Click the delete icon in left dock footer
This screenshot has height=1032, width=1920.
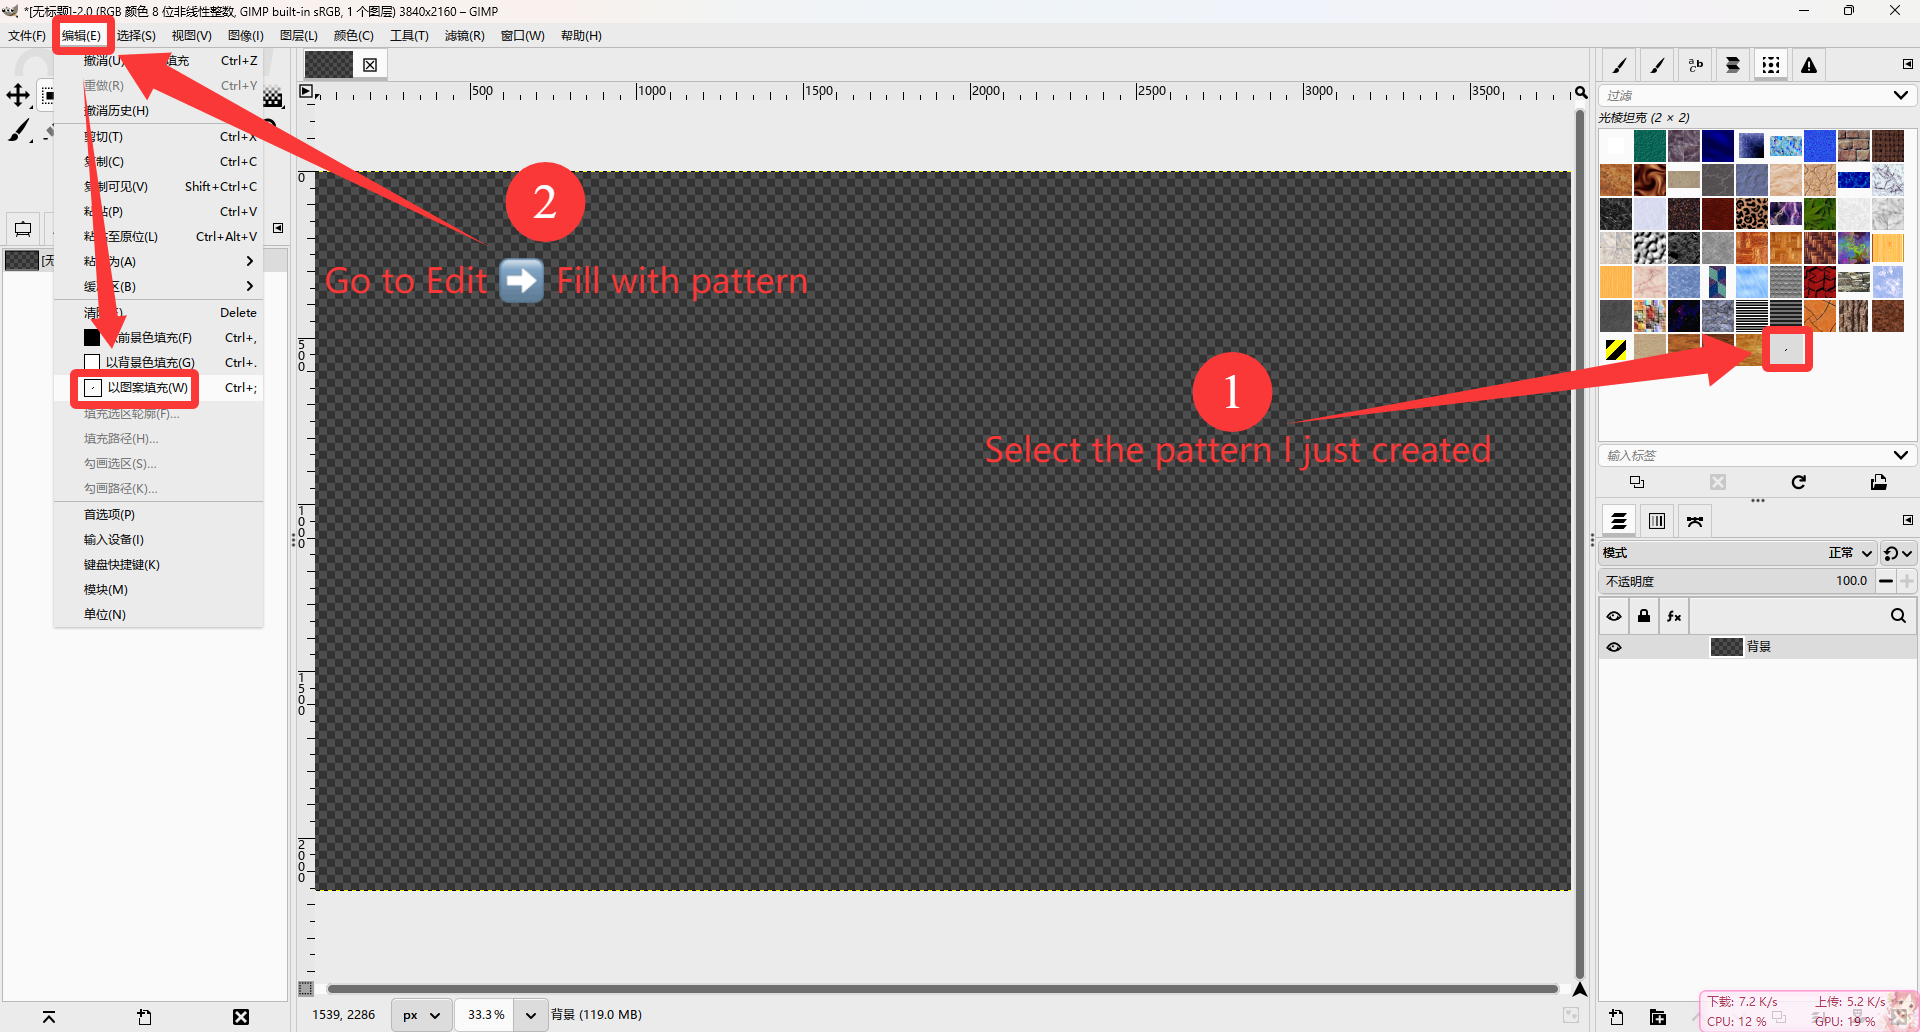tap(241, 1017)
